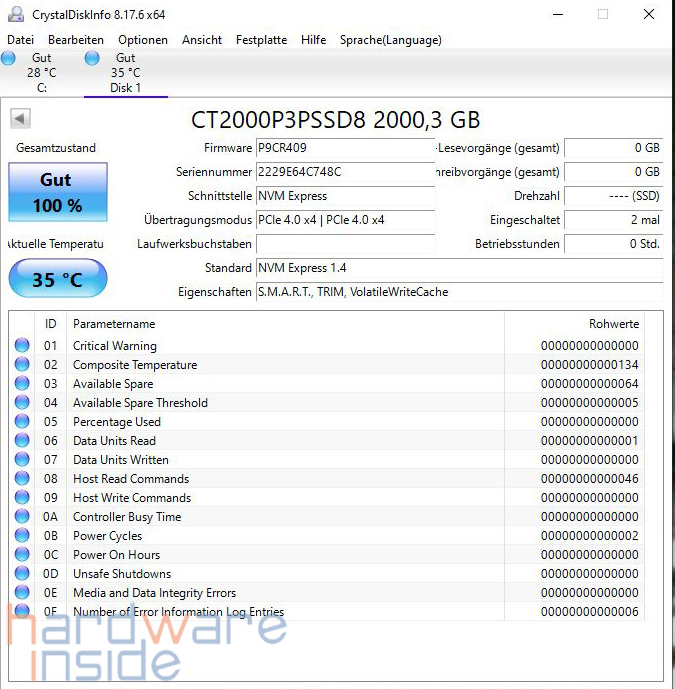Open the Festplatte menu
The image size is (675, 689).
[261, 40]
